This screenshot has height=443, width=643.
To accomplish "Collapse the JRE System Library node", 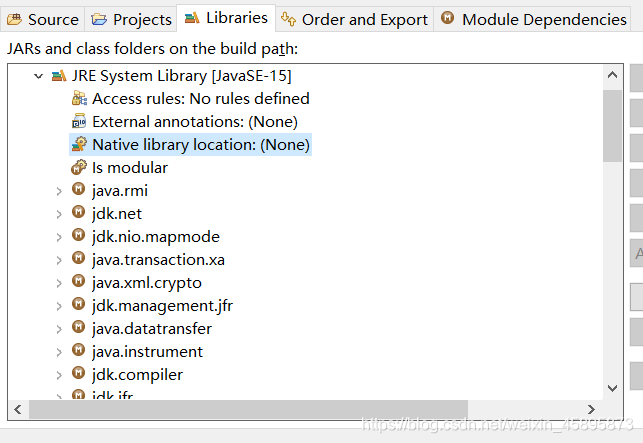I will tap(39, 76).
